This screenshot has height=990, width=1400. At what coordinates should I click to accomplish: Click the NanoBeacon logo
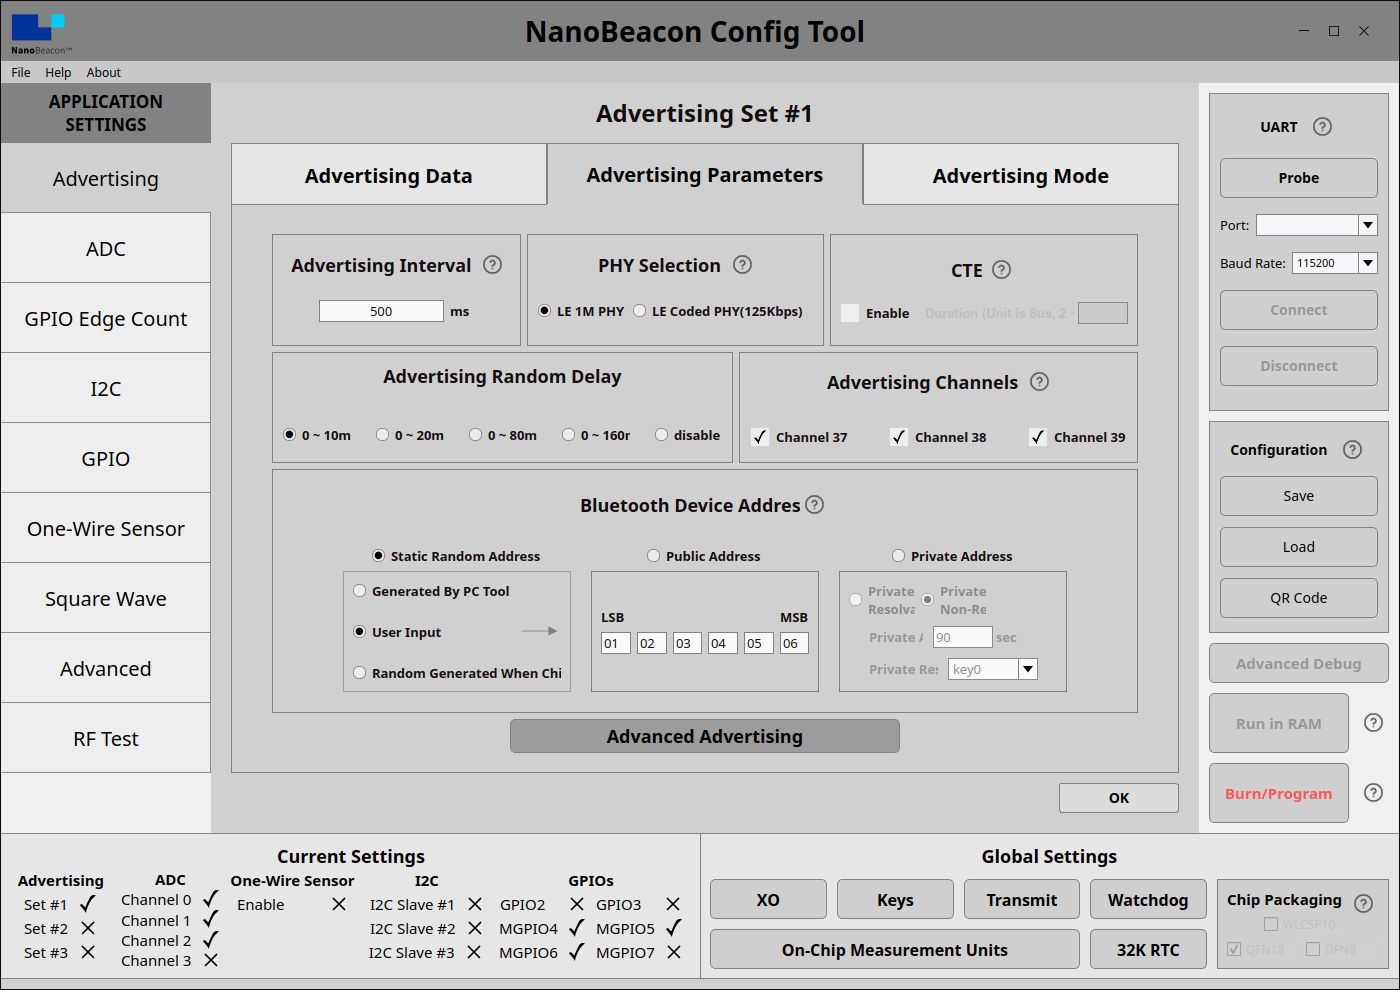click(x=40, y=33)
